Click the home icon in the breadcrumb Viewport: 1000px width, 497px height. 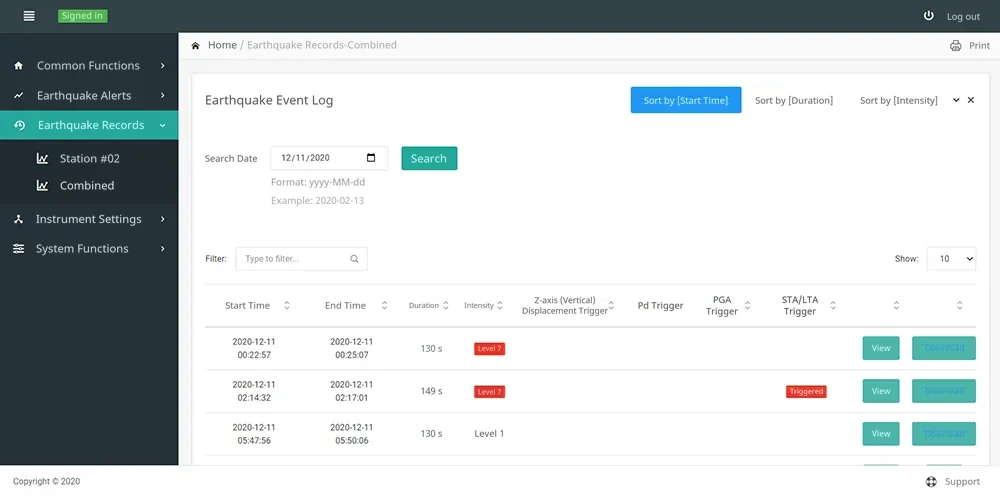click(x=195, y=45)
